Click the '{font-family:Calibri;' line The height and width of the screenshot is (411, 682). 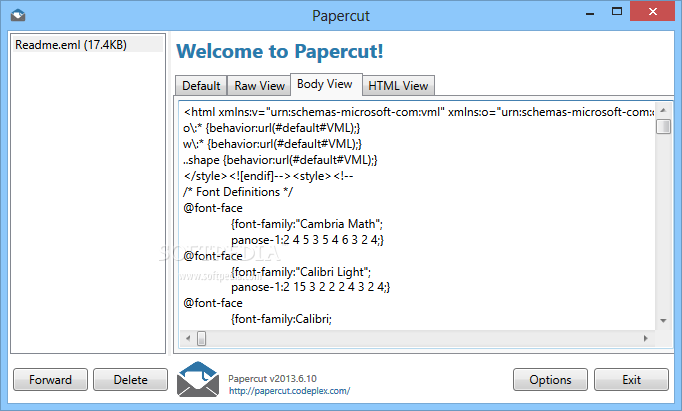click(281, 319)
